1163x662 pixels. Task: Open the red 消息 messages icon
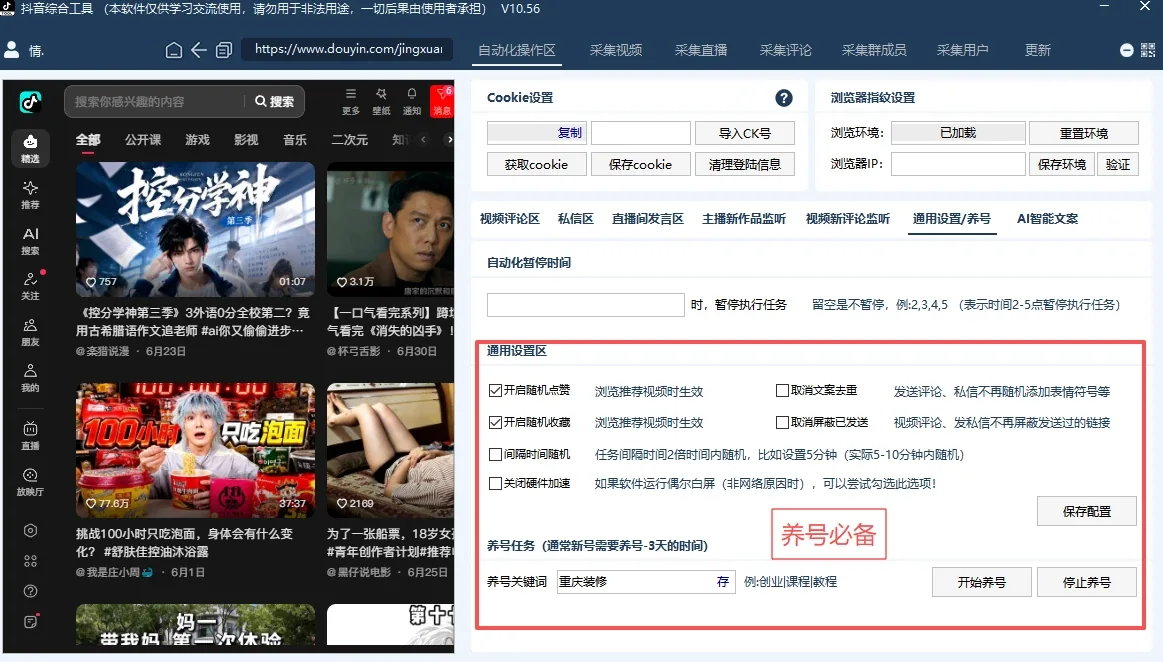(x=442, y=102)
